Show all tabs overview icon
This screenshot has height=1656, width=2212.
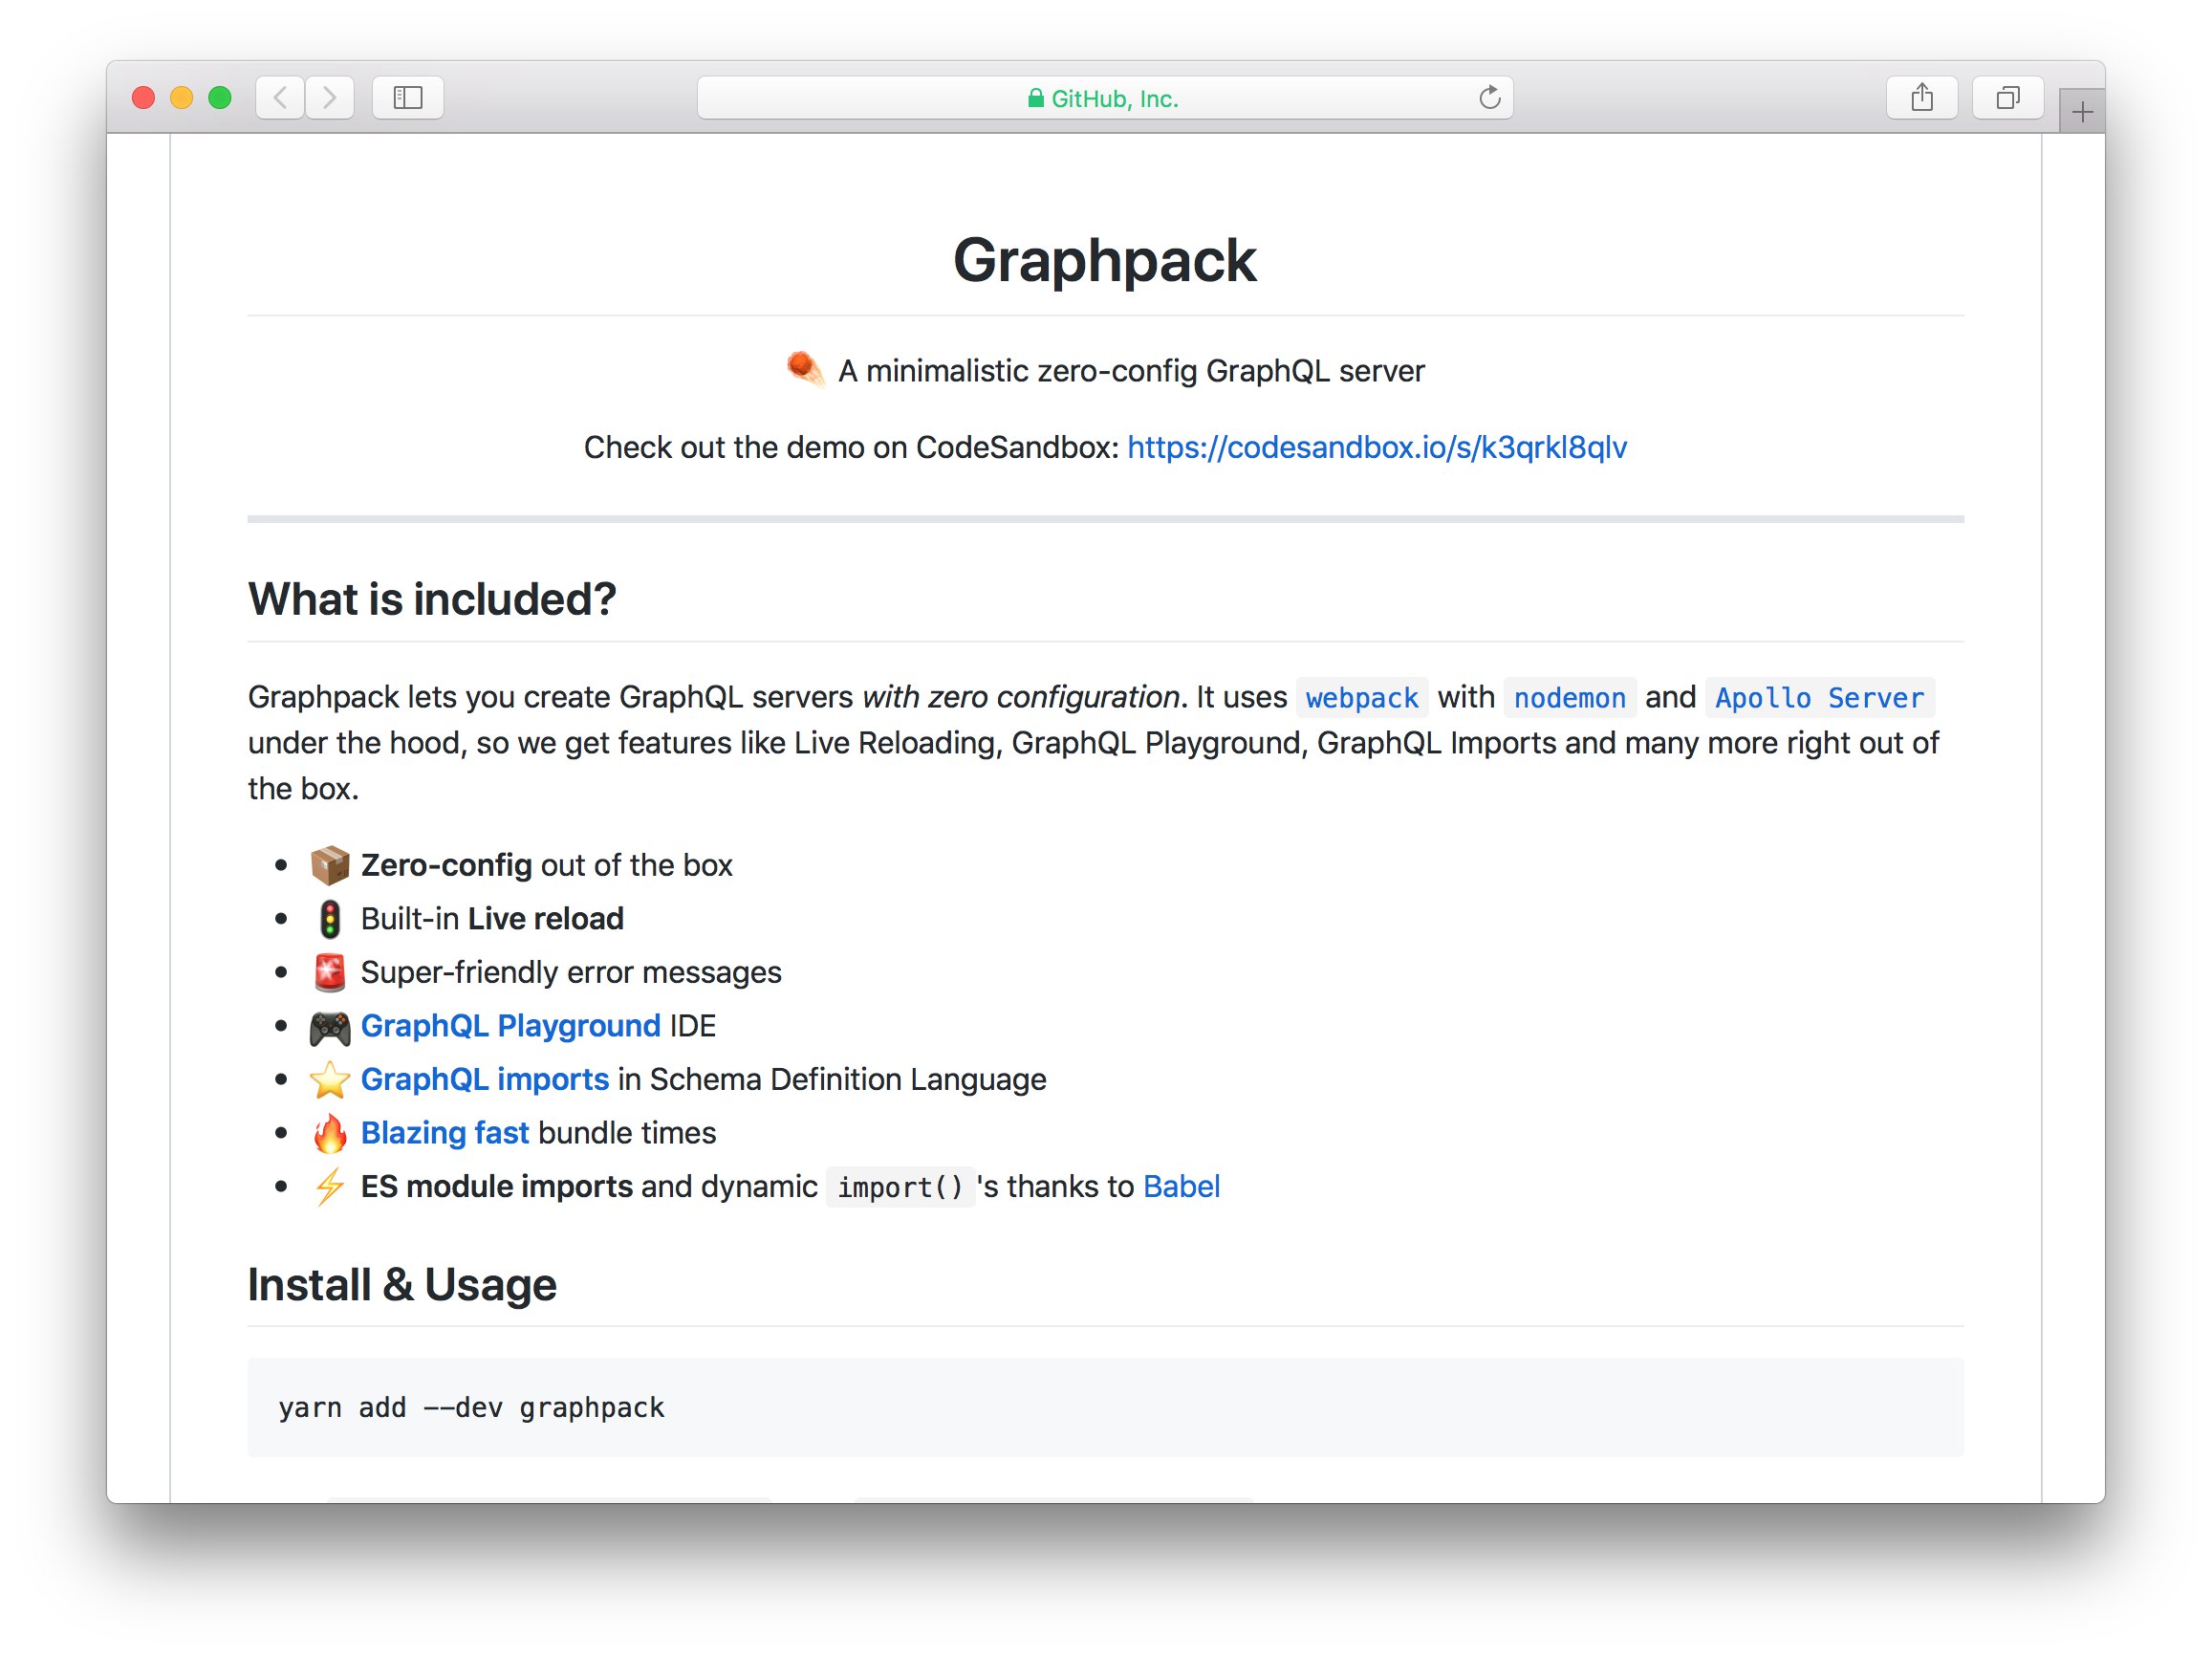(2007, 98)
